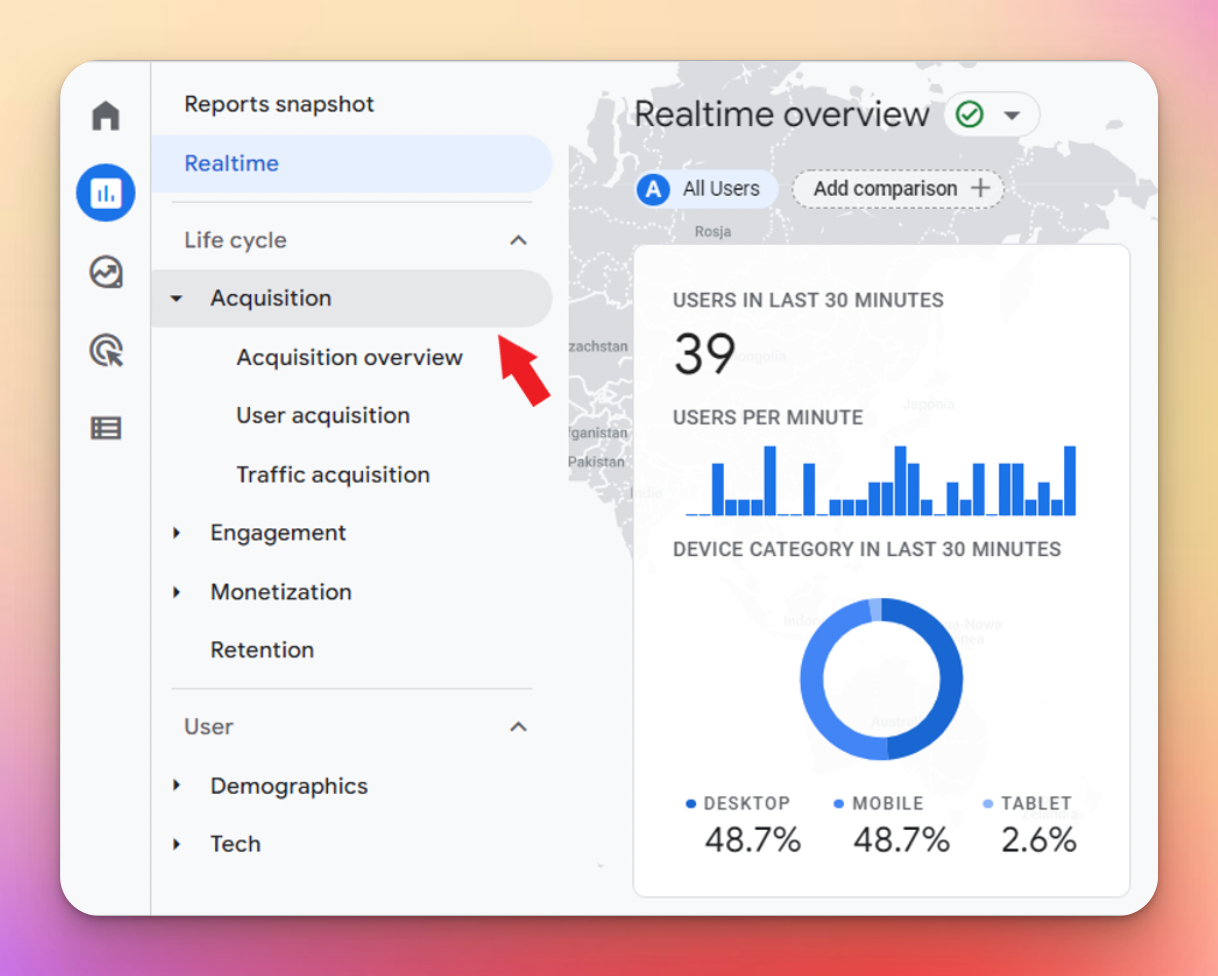Click the All Users 'A' badge
The width and height of the screenshot is (1218, 976).
653,189
